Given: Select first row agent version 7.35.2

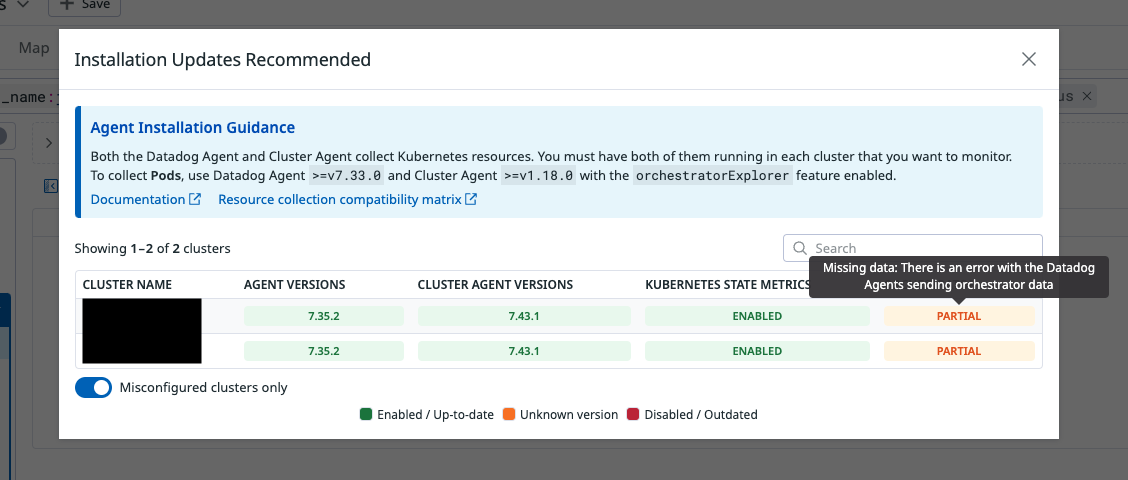Looking at the screenshot, I should [324, 316].
